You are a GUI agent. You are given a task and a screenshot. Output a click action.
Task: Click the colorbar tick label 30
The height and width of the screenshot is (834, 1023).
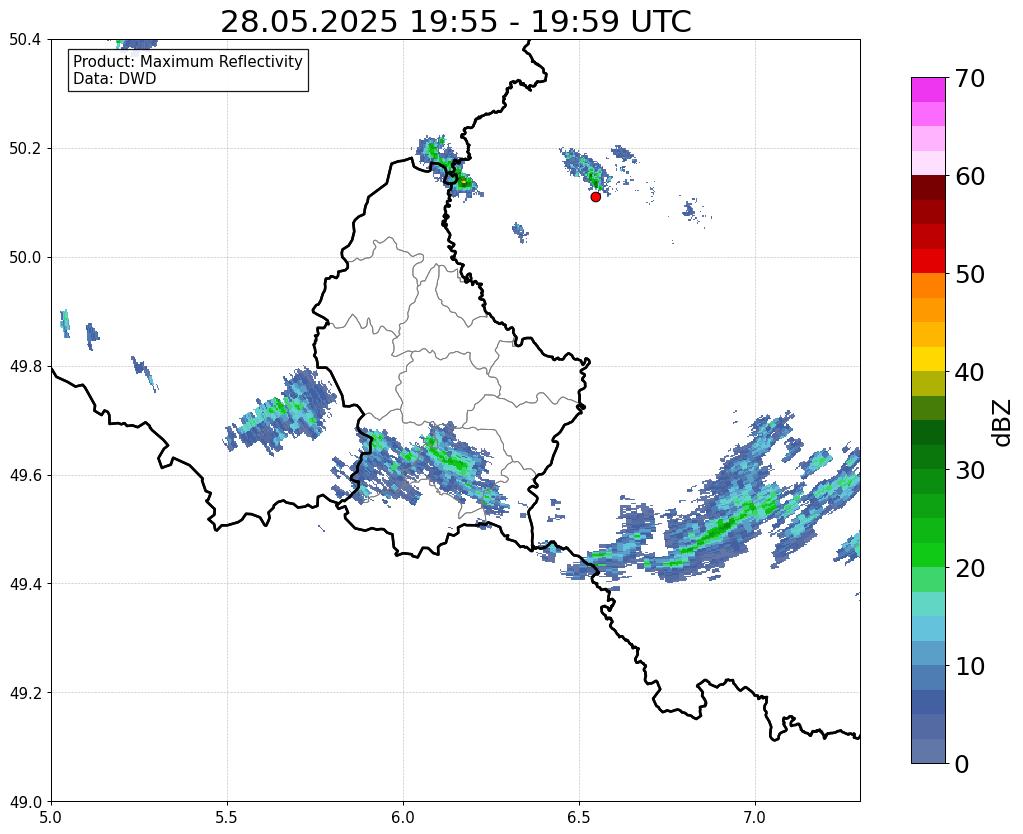coord(970,470)
